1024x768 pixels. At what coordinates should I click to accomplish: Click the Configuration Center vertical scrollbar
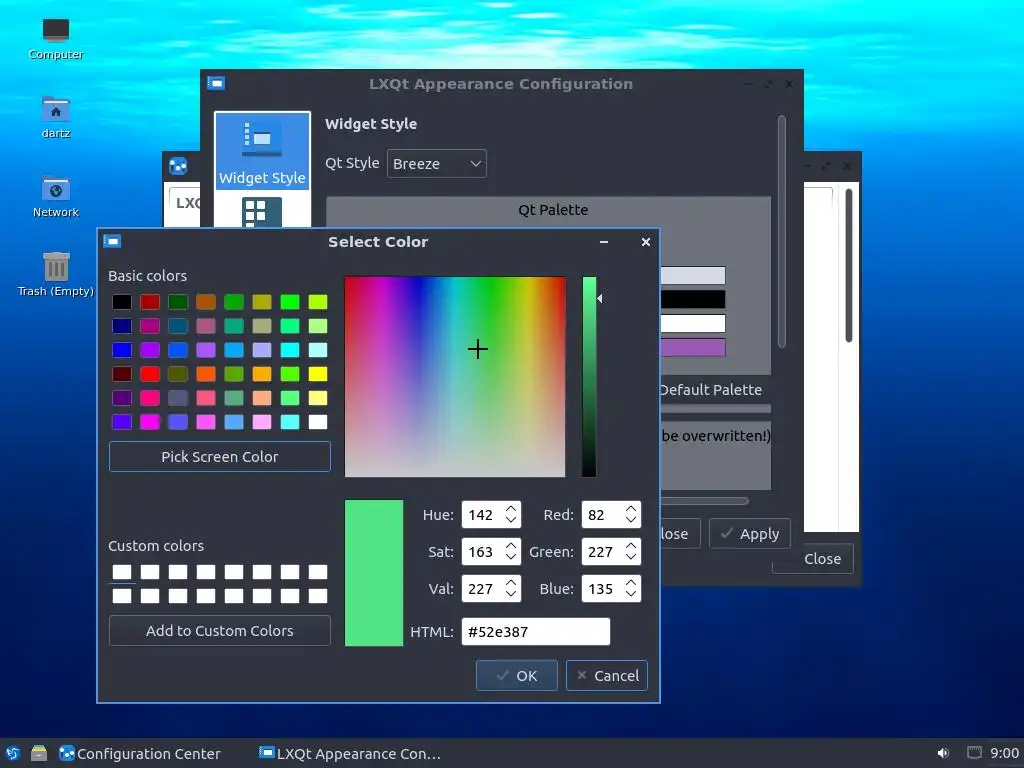click(x=849, y=264)
